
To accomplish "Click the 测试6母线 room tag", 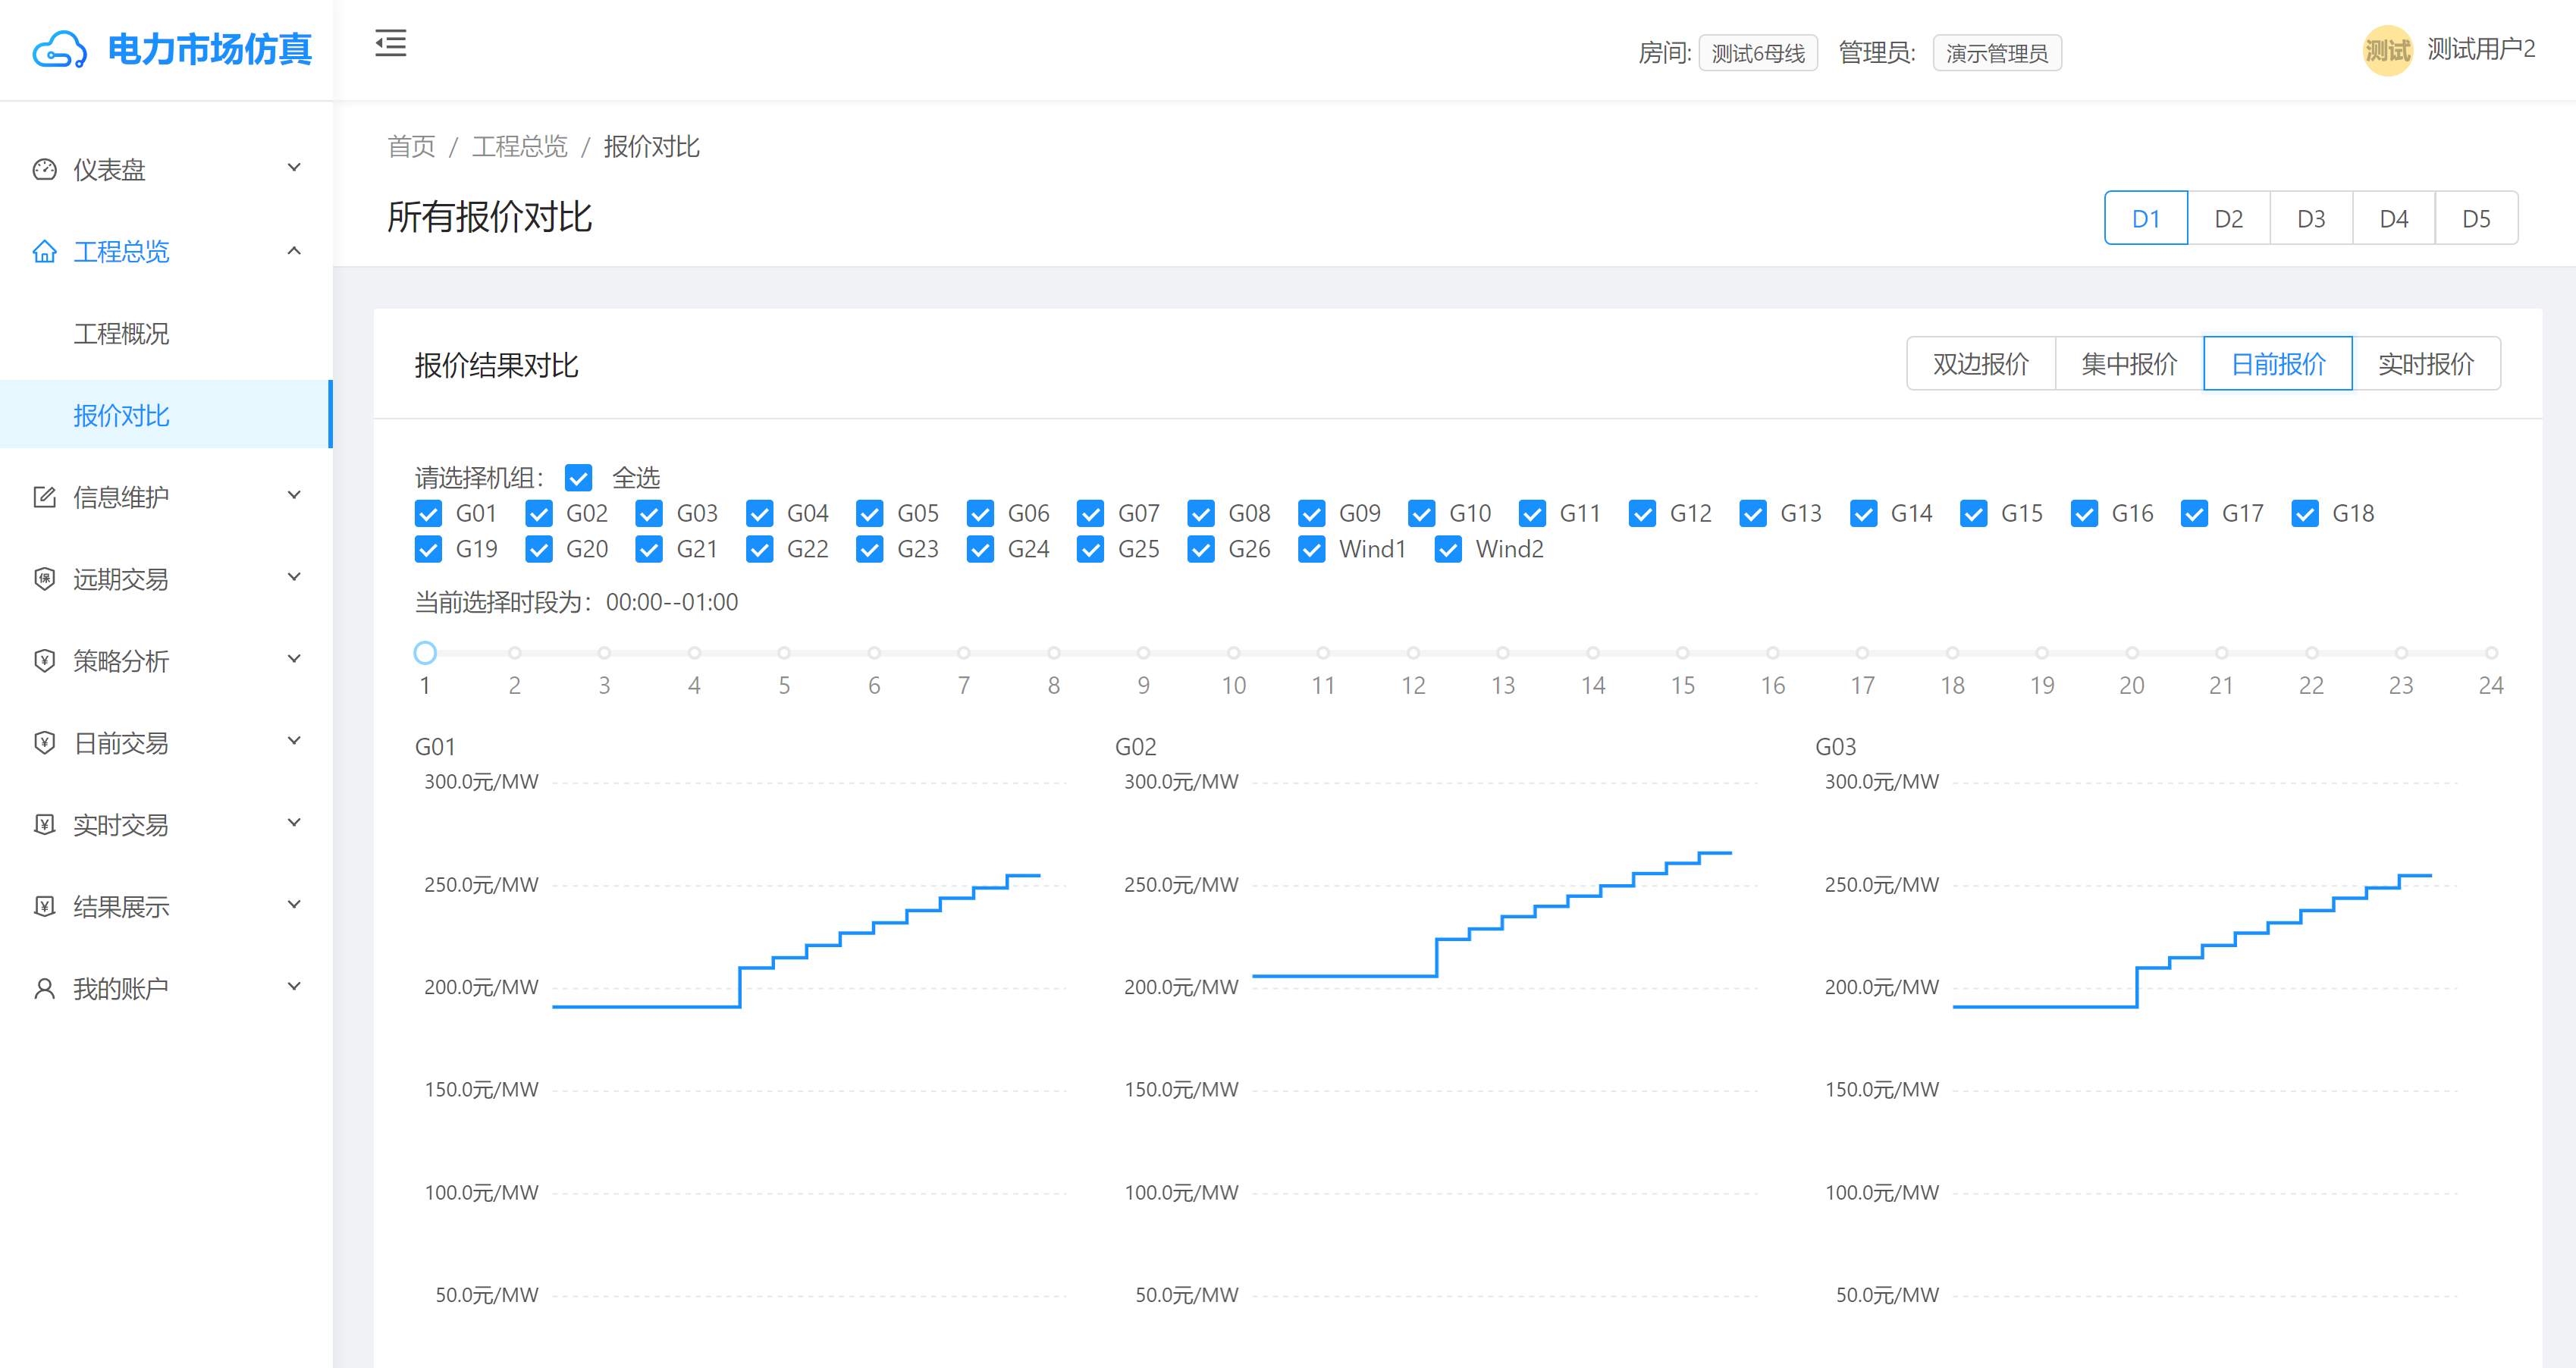I will (1758, 53).
